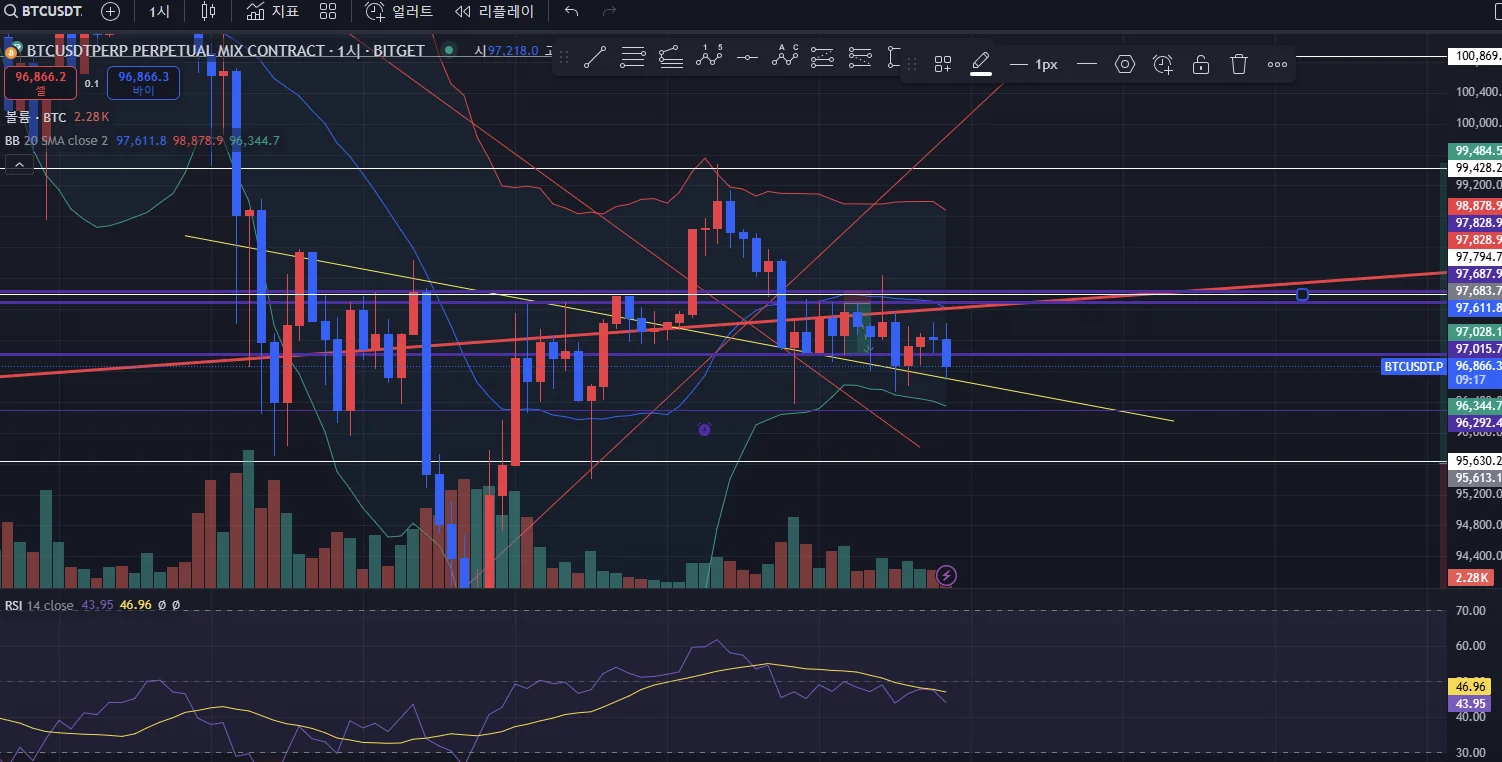Click the selected line's square anchor handle
Image resolution: width=1502 pixels, height=762 pixels.
coord(1302,294)
